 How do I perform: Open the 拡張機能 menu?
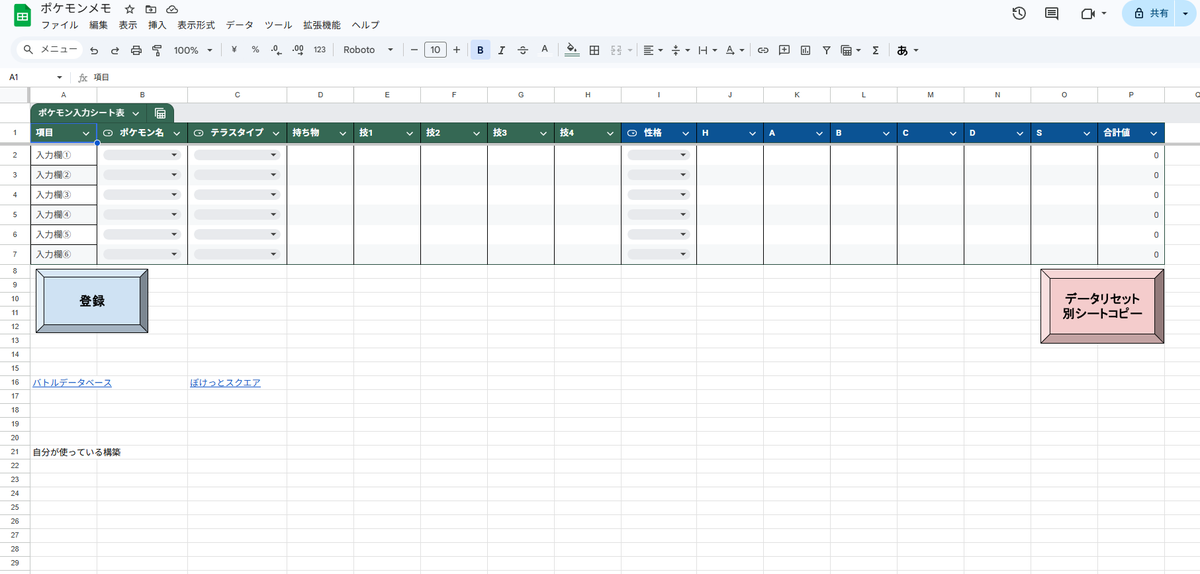pos(321,24)
